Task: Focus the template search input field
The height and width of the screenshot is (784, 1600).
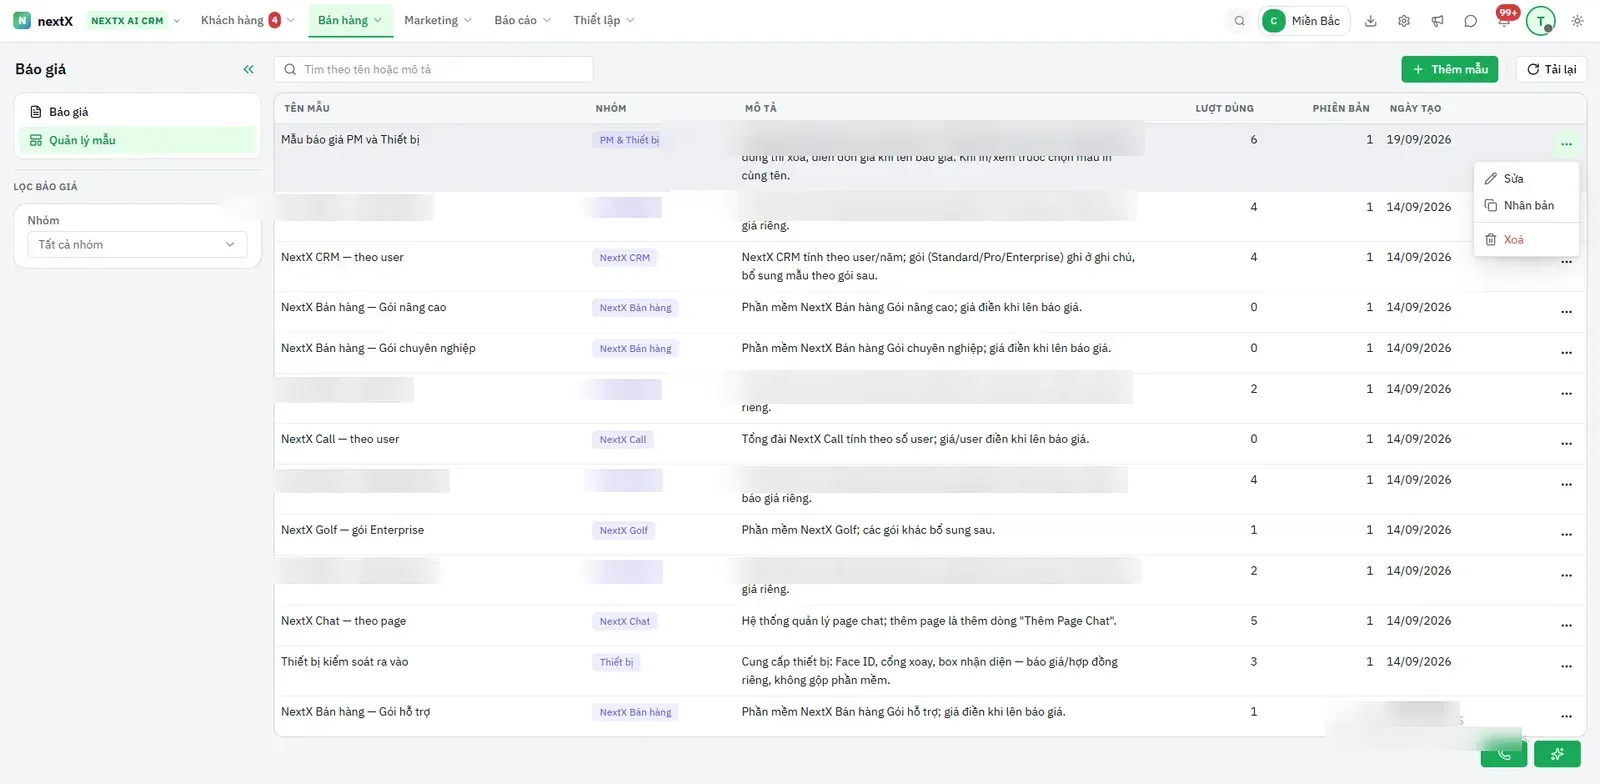Action: 433,69
